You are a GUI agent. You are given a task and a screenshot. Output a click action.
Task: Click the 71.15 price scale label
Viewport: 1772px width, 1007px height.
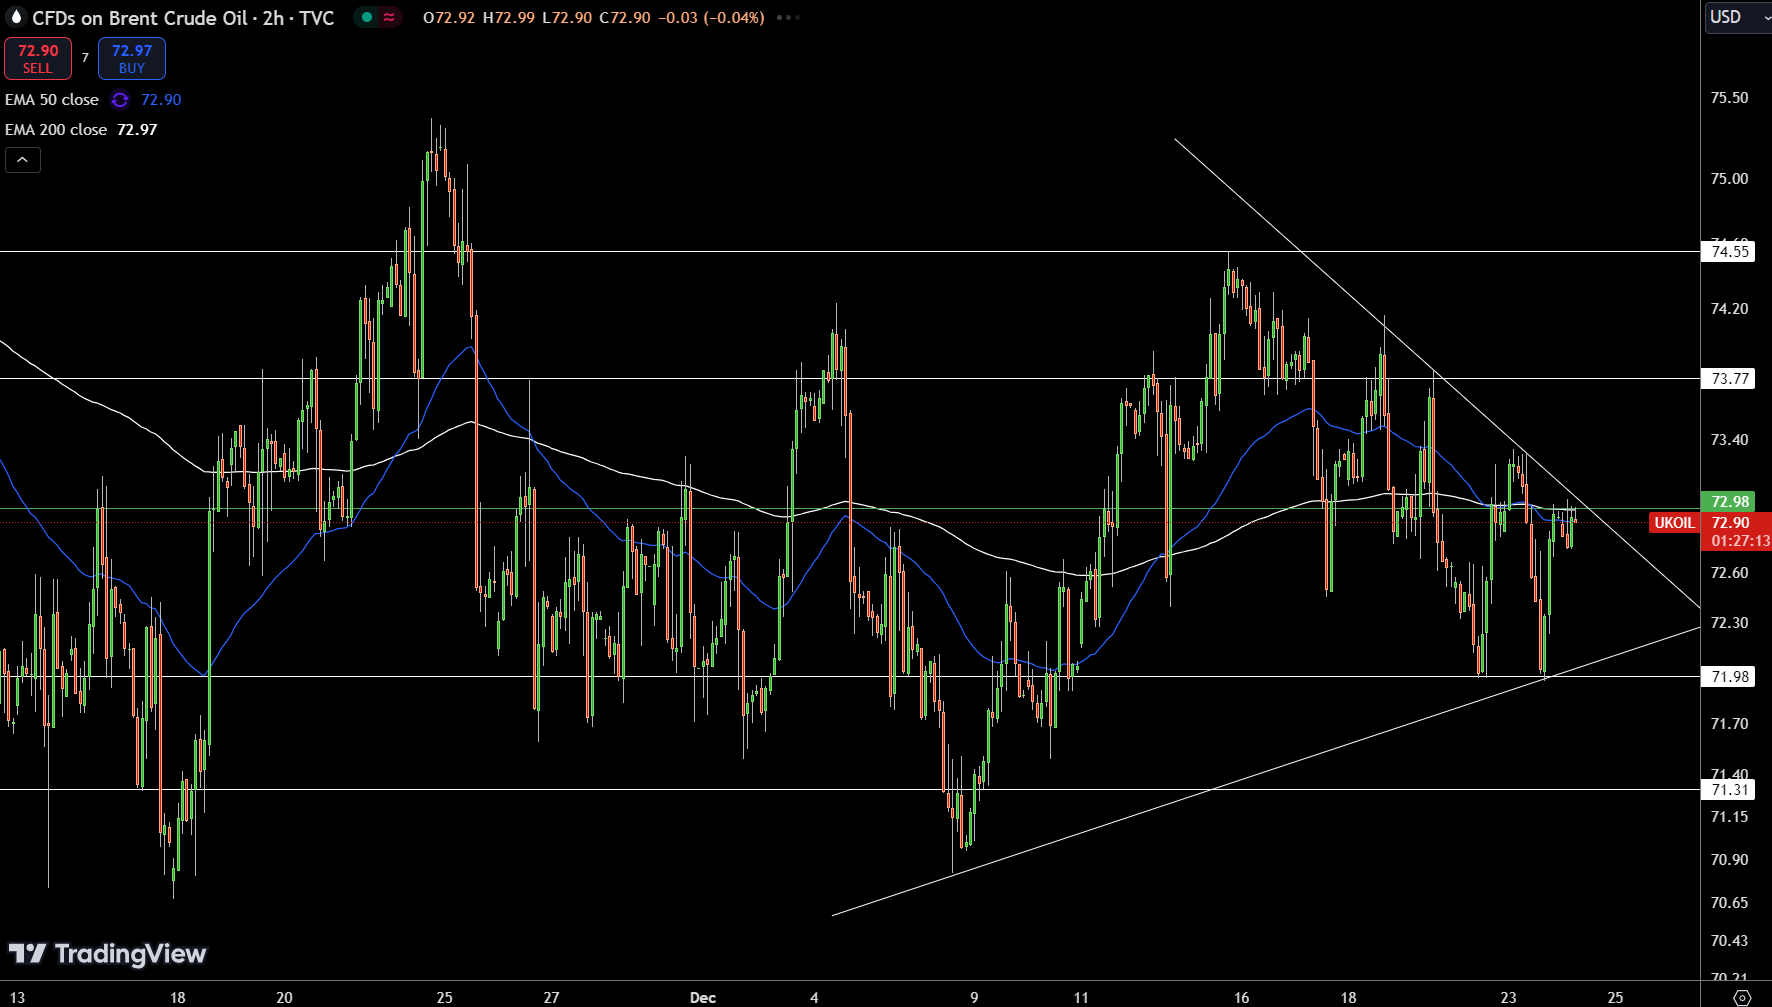pos(1729,816)
